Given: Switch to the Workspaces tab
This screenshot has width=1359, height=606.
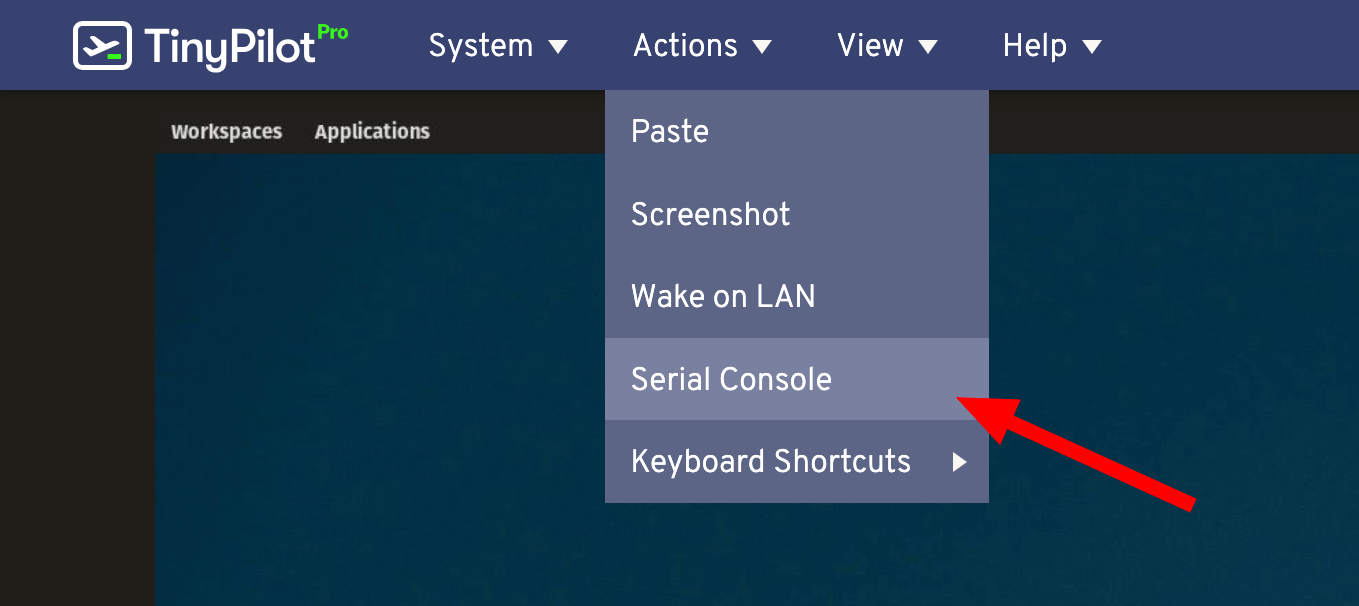Looking at the screenshot, I should coord(226,131).
